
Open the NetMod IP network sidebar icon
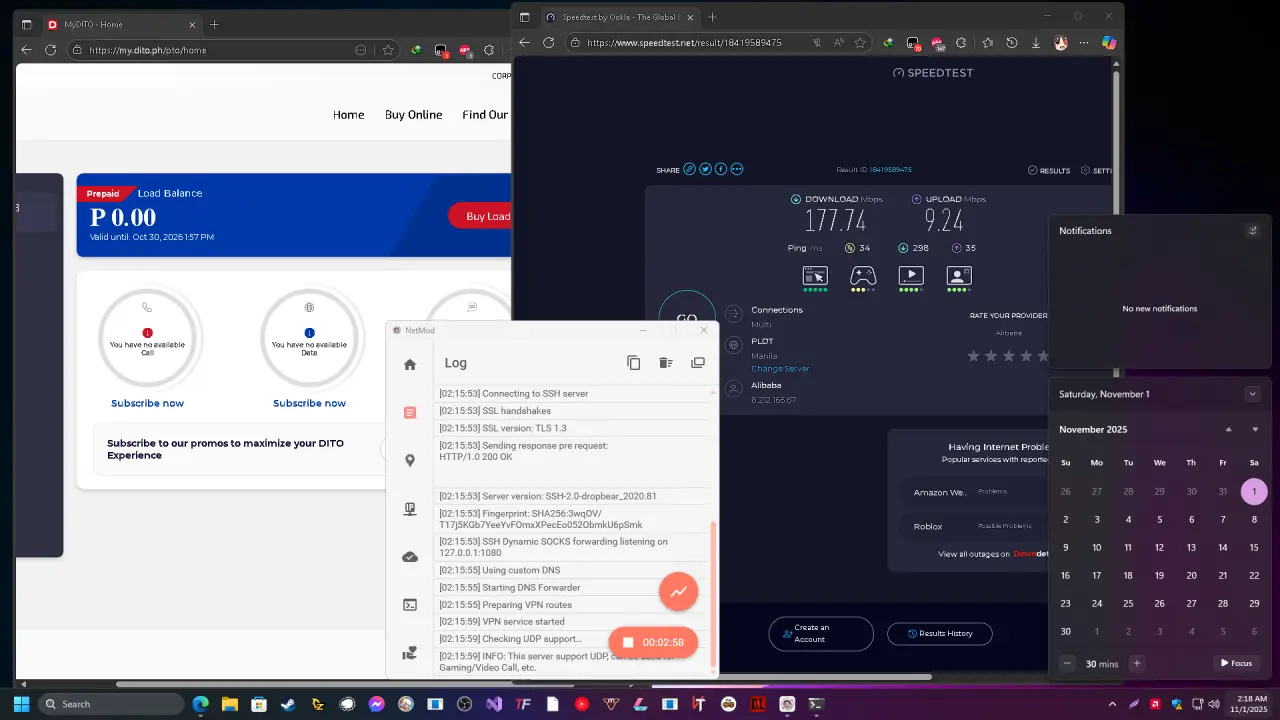coord(410,509)
